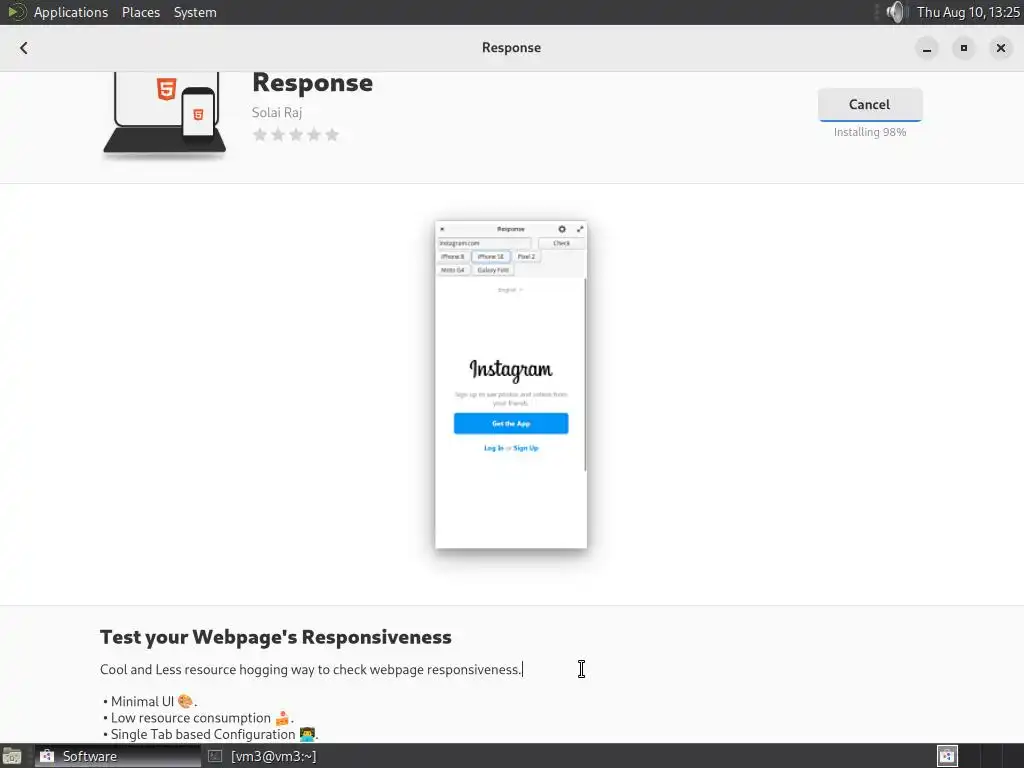Maximize the Response window

[x=964, y=48]
